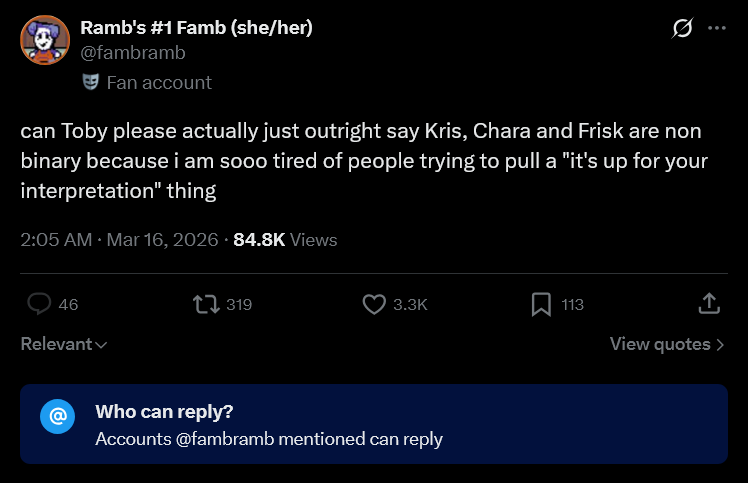Click the 319 reposts count
Image resolution: width=748 pixels, height=483 pixels.
click(x=239, y=304)
